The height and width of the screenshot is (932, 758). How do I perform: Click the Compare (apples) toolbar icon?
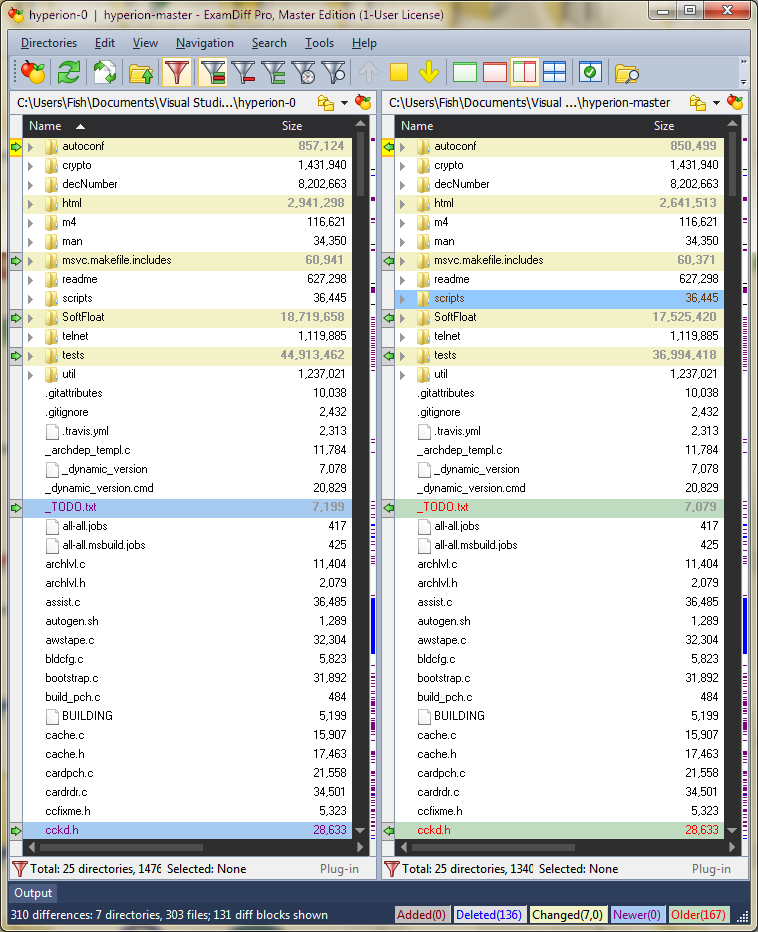(33, 73)
